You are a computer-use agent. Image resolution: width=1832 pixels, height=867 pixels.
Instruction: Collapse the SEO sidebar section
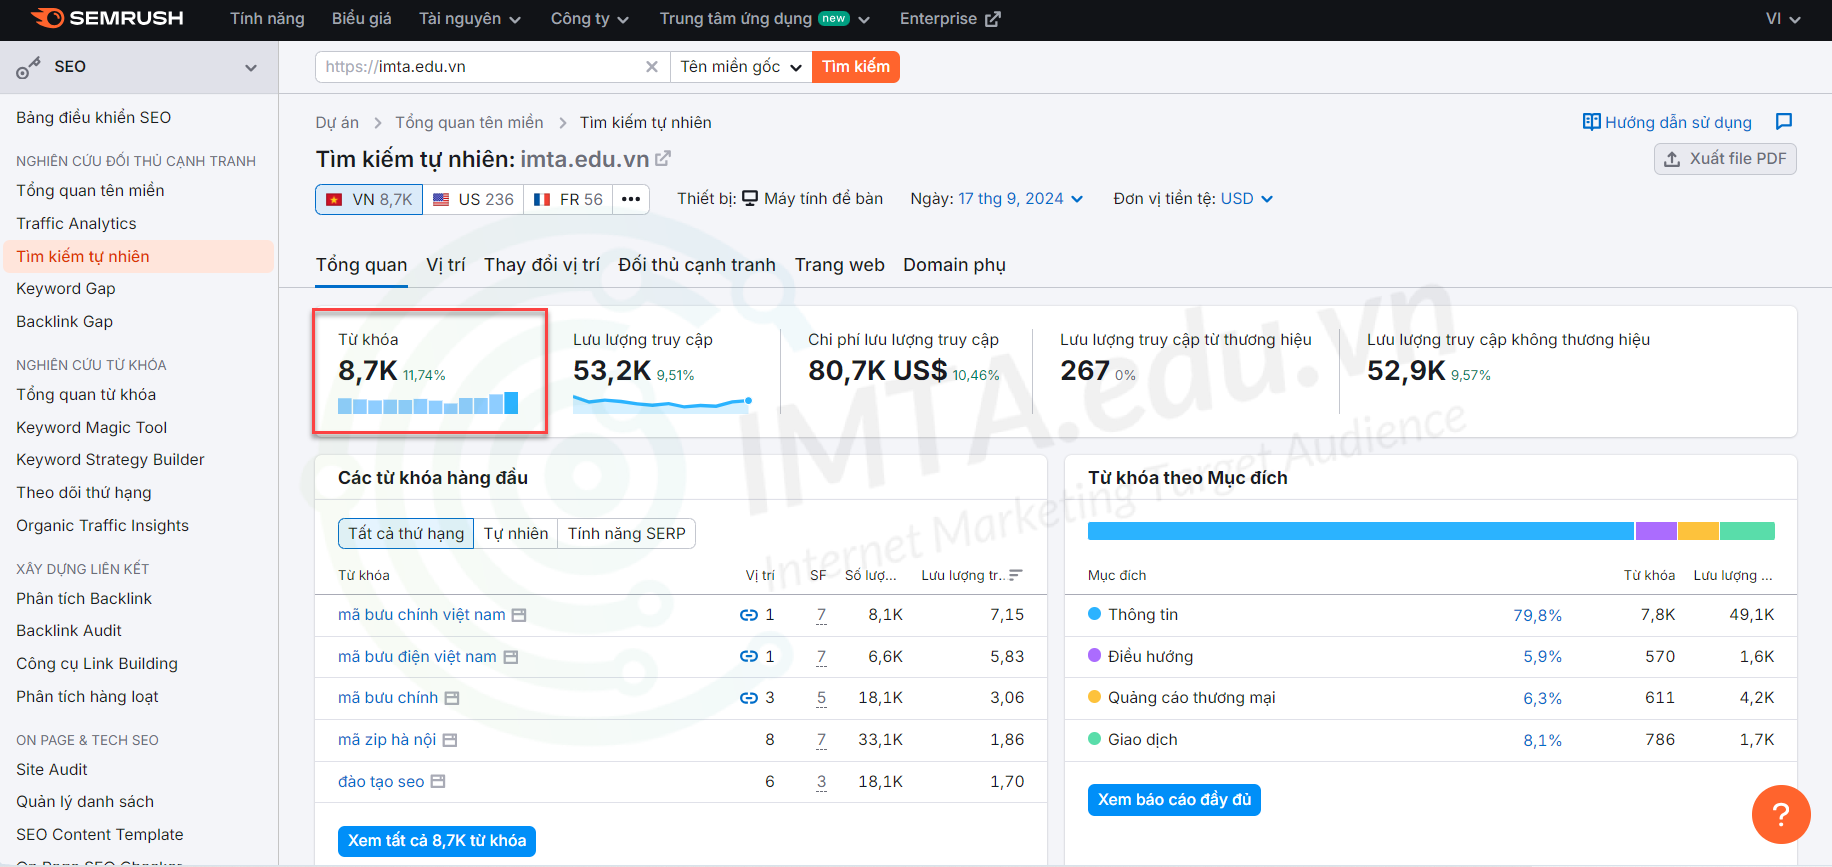tap(251, 68)
